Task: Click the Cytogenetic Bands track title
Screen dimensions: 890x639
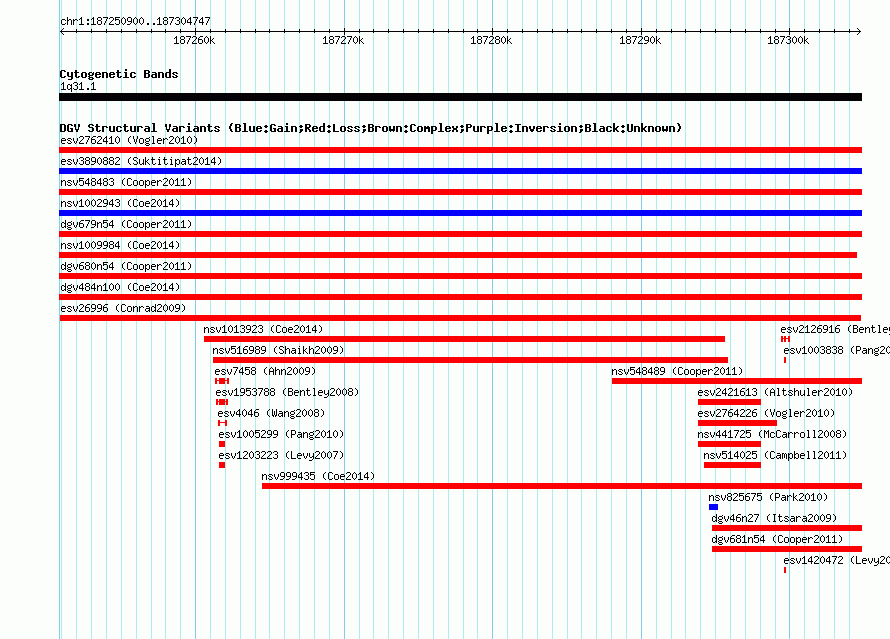Action: pos(119,74)
